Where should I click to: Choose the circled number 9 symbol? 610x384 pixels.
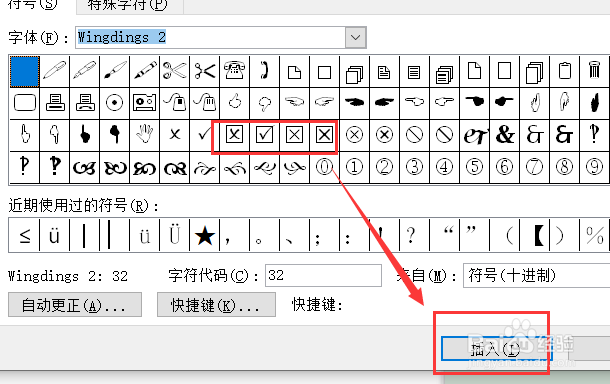pyautogui.click(x=594, y=167)
